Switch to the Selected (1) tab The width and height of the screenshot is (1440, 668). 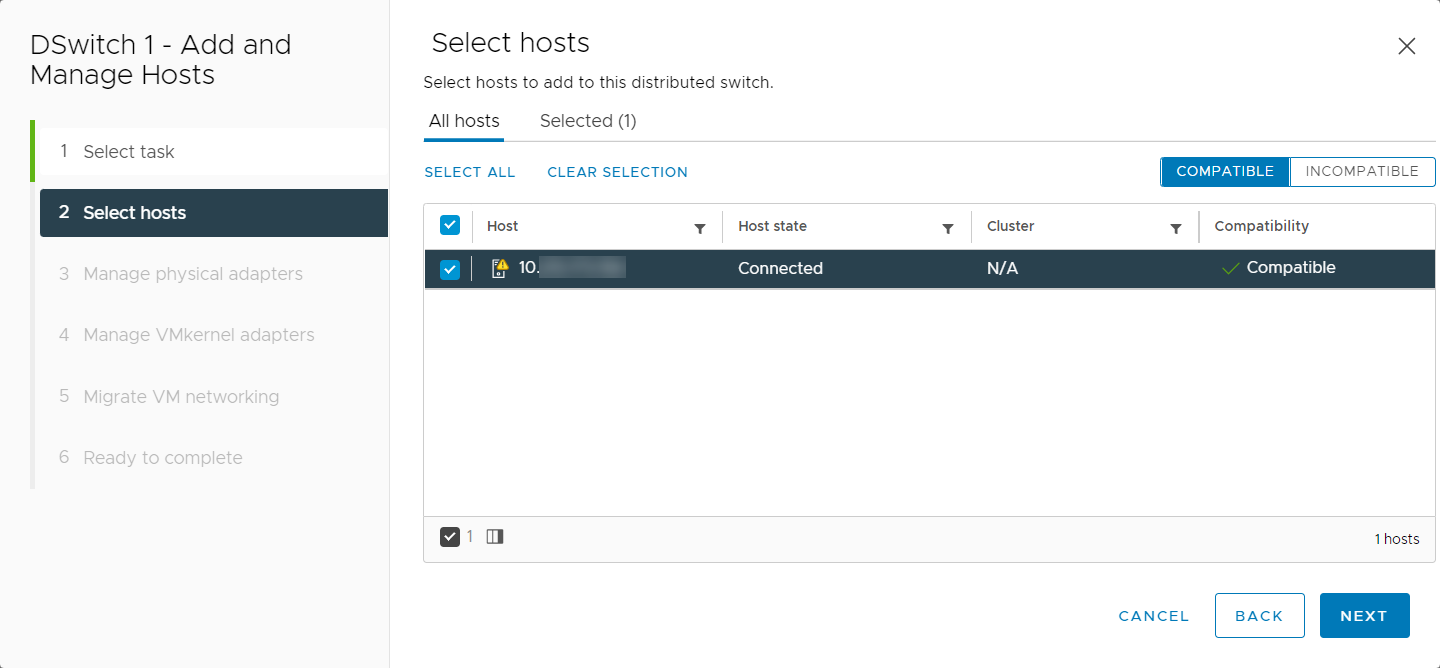pos(588,121)
